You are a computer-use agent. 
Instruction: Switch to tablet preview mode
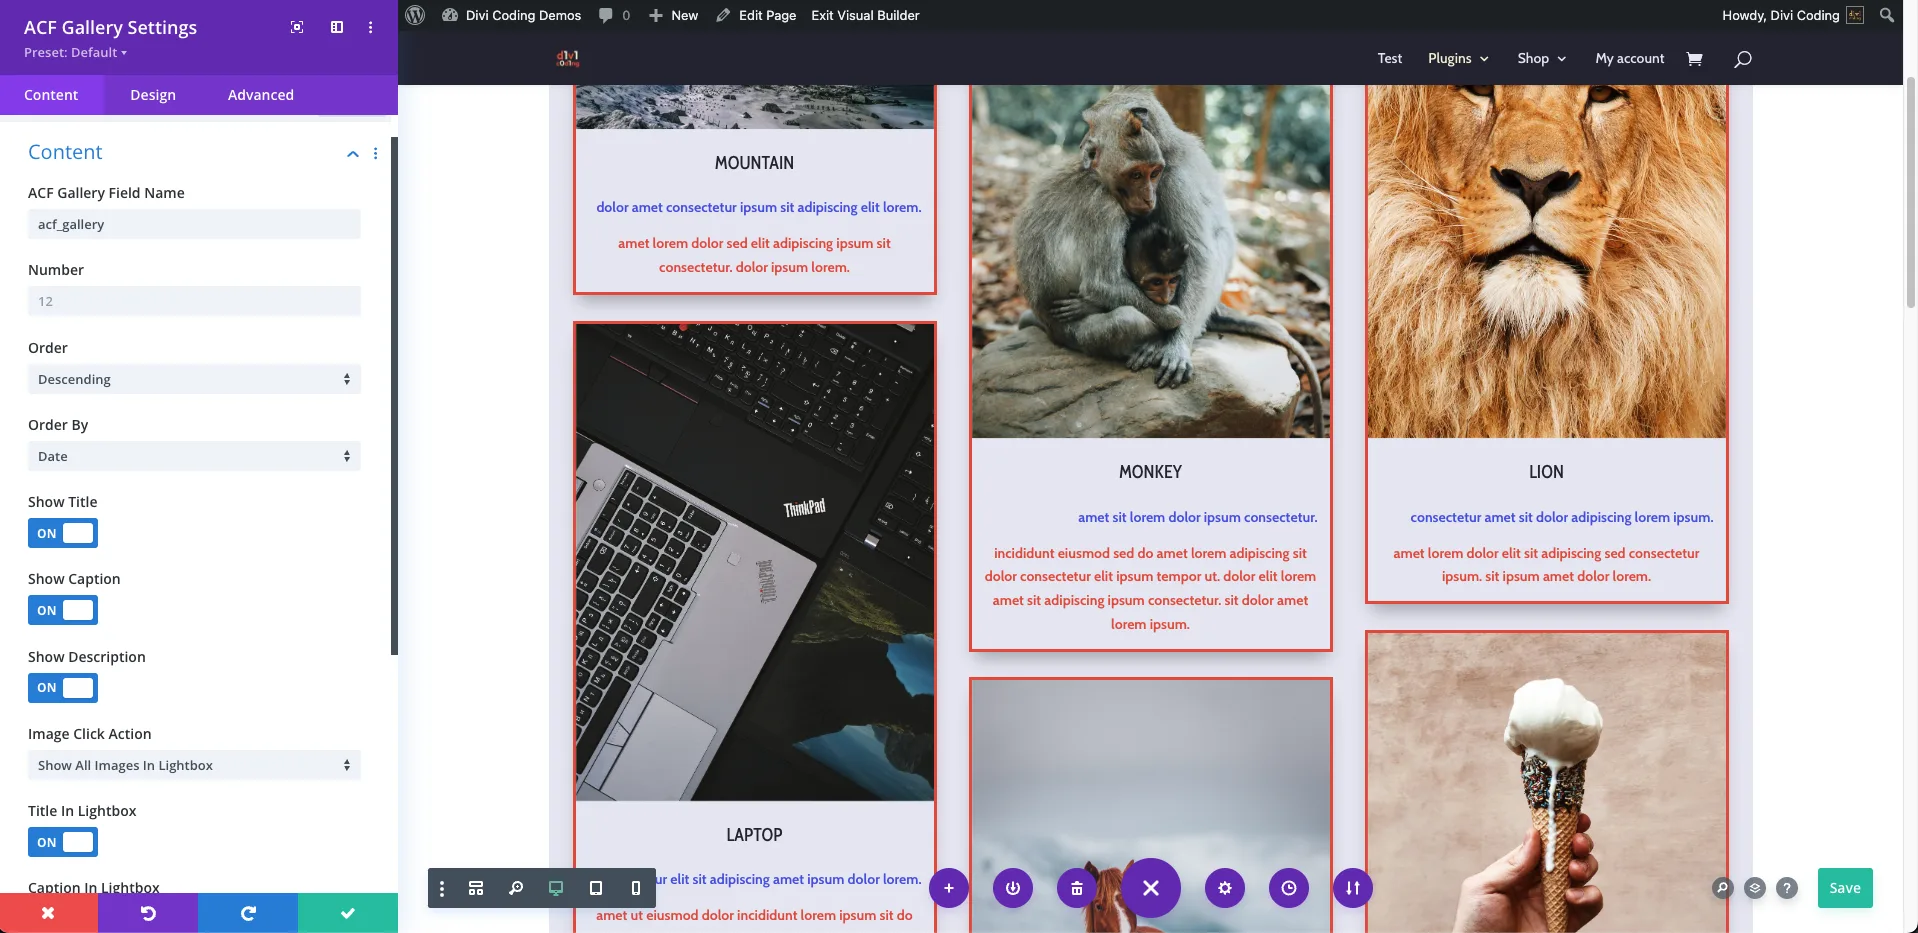pos(595,888)
